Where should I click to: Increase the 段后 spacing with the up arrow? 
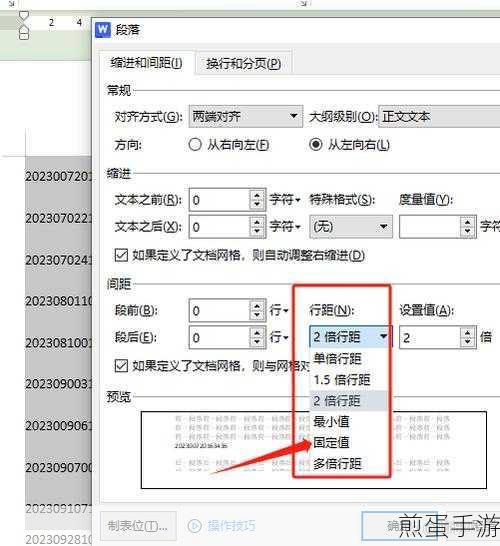pyautogui.click(x=257, y=332)
